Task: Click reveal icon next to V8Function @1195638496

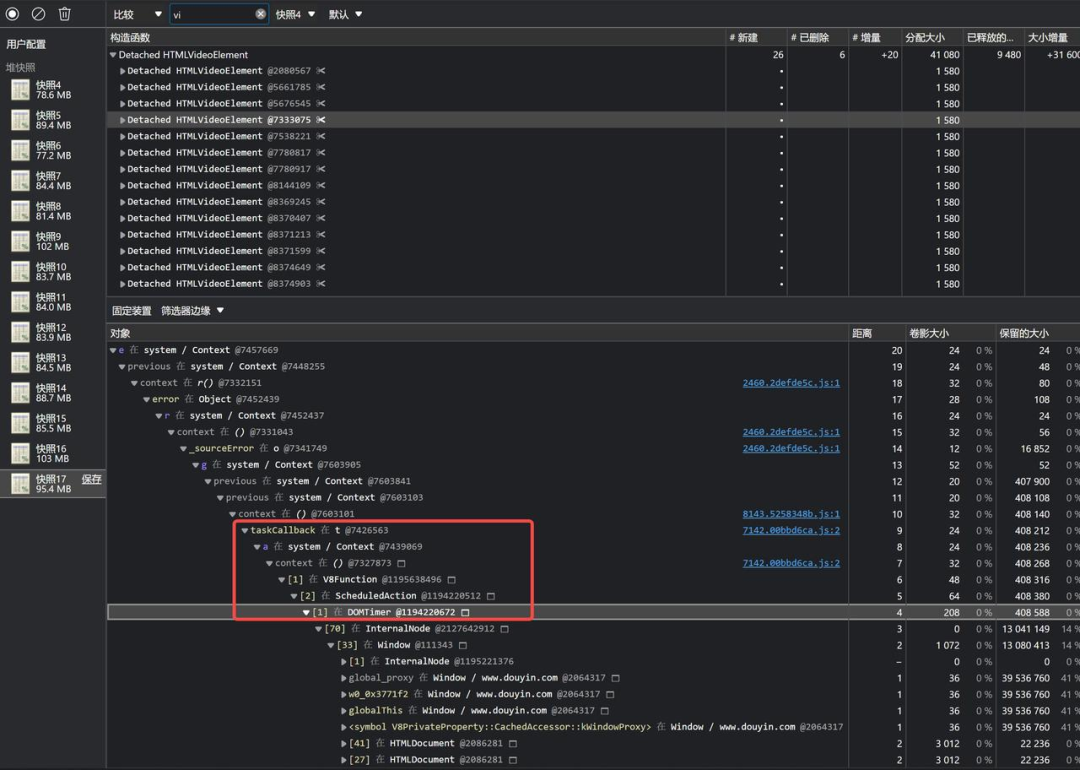Action: (x=452, y=580)
